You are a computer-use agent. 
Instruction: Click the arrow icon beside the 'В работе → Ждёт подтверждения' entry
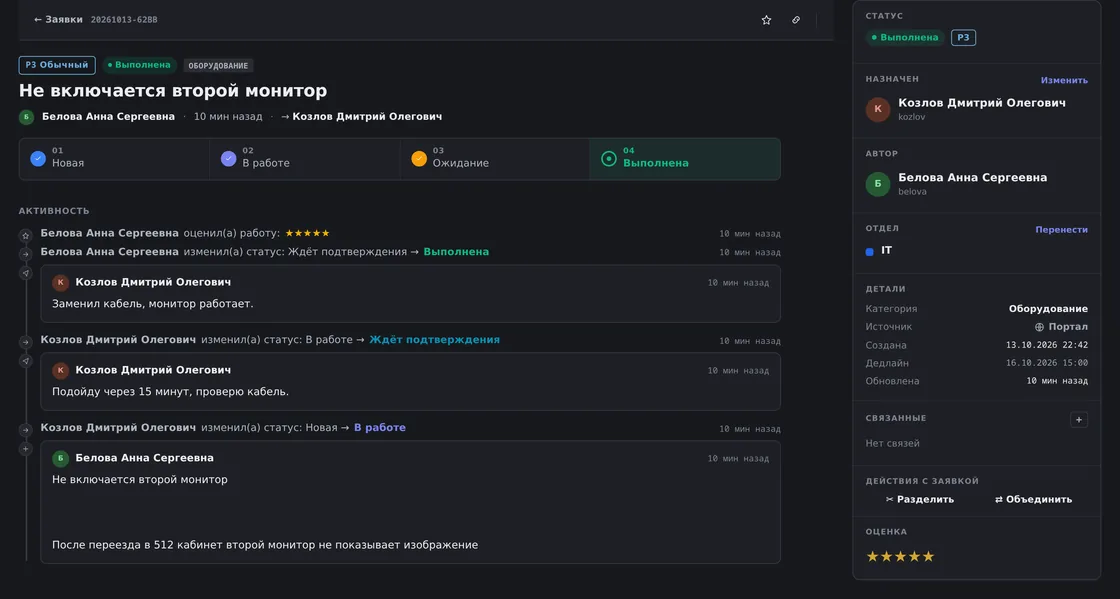[x=26, y=342]
